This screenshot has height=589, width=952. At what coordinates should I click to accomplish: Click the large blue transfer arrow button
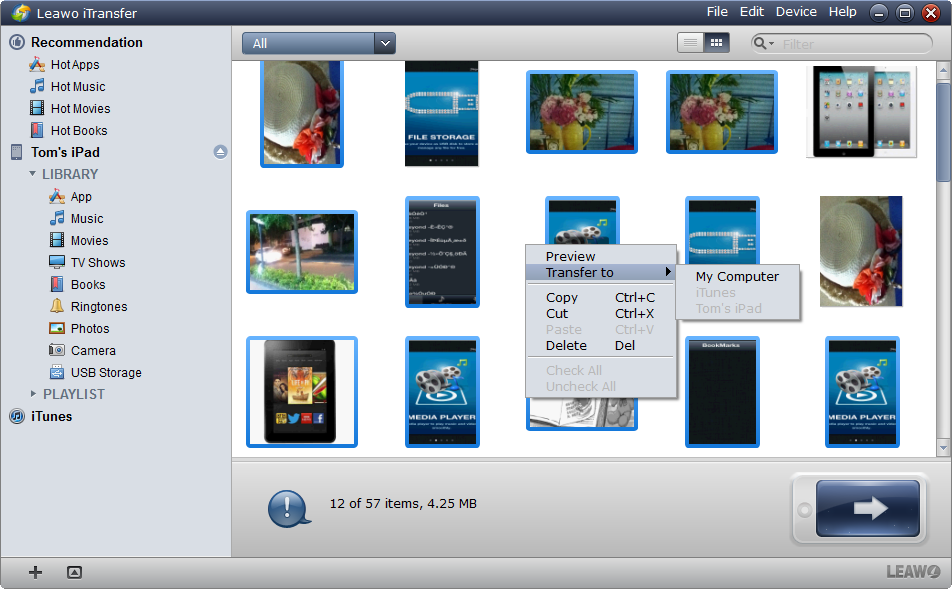(868, 508)
